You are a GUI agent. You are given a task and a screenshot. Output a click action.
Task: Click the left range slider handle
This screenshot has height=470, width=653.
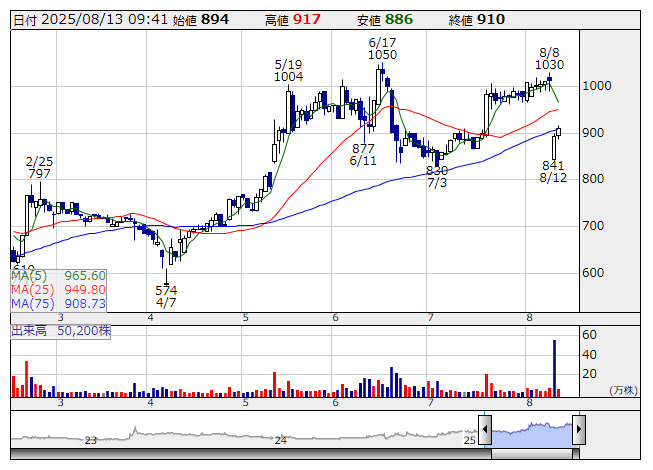(485, 431)
